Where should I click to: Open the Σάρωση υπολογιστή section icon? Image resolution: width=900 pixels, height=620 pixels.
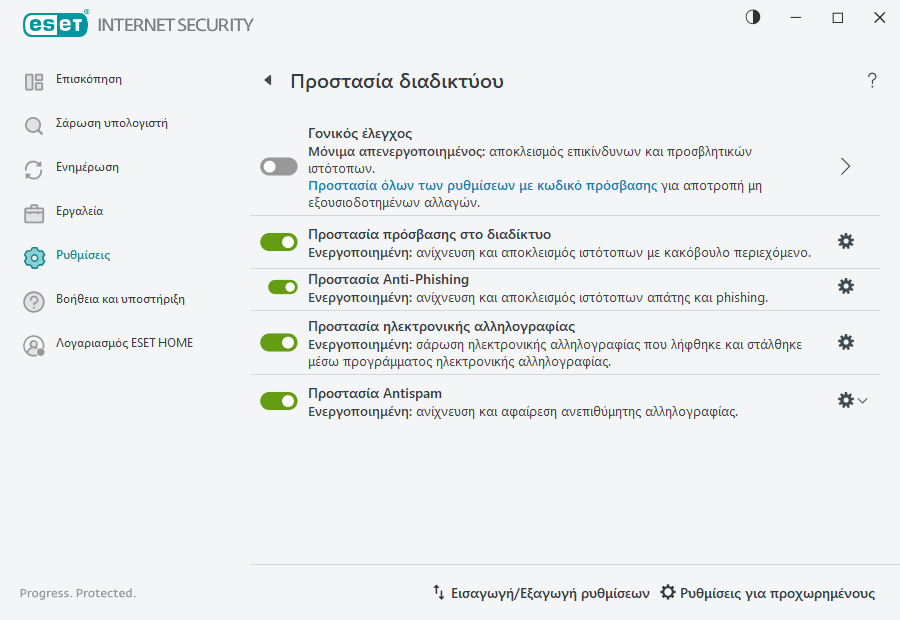pyautogui.click(x=33, y=125)
